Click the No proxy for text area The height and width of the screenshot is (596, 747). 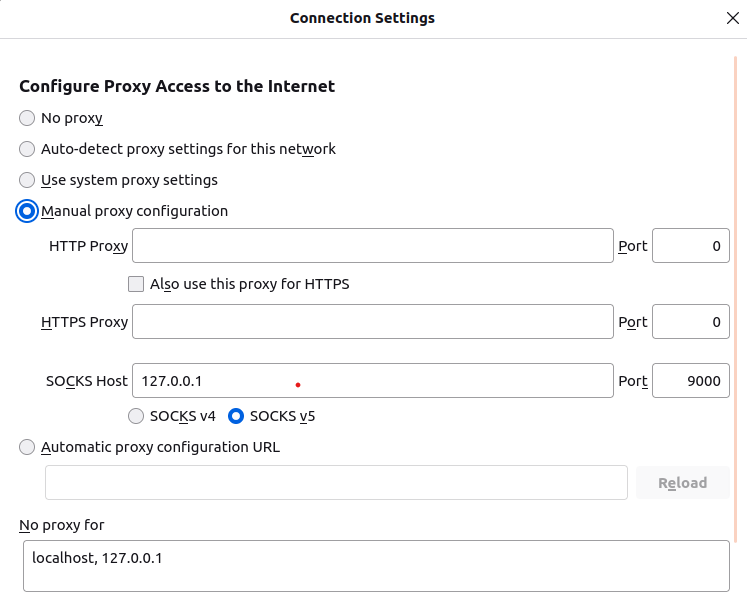pyautogui.click(x=376, y=566)
